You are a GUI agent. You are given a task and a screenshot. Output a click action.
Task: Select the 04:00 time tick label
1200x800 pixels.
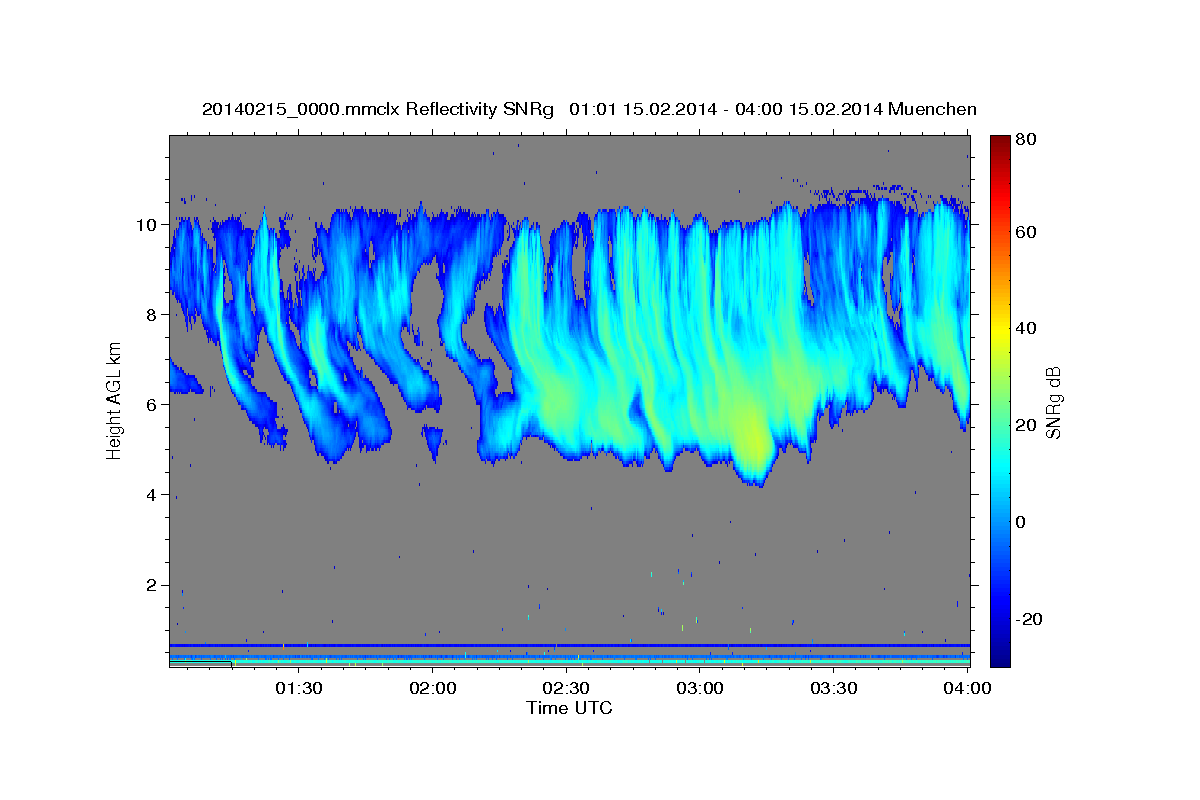coord(968,688)
